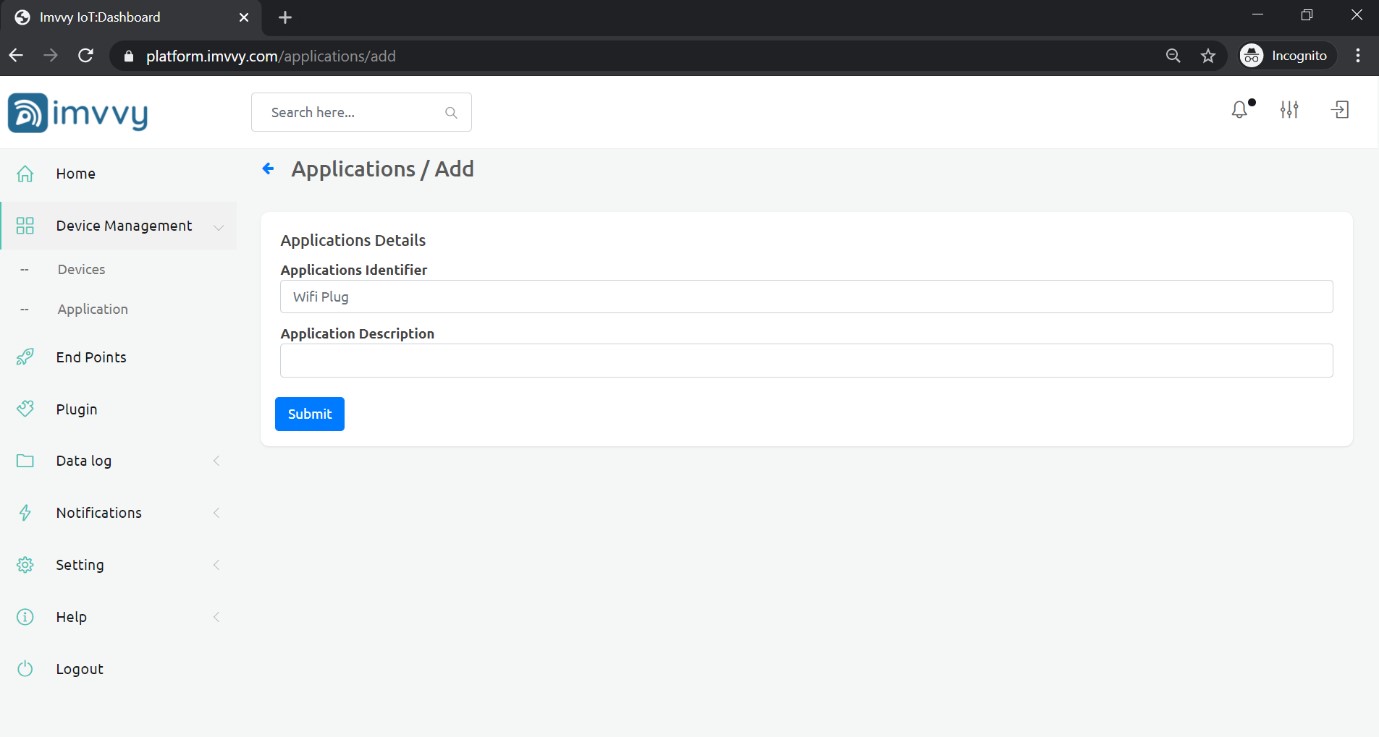Image resolution: width=1379 pixels, height=737 pixels.
Task: Open Chrome three-dot menu
Action: (1358, 56)
